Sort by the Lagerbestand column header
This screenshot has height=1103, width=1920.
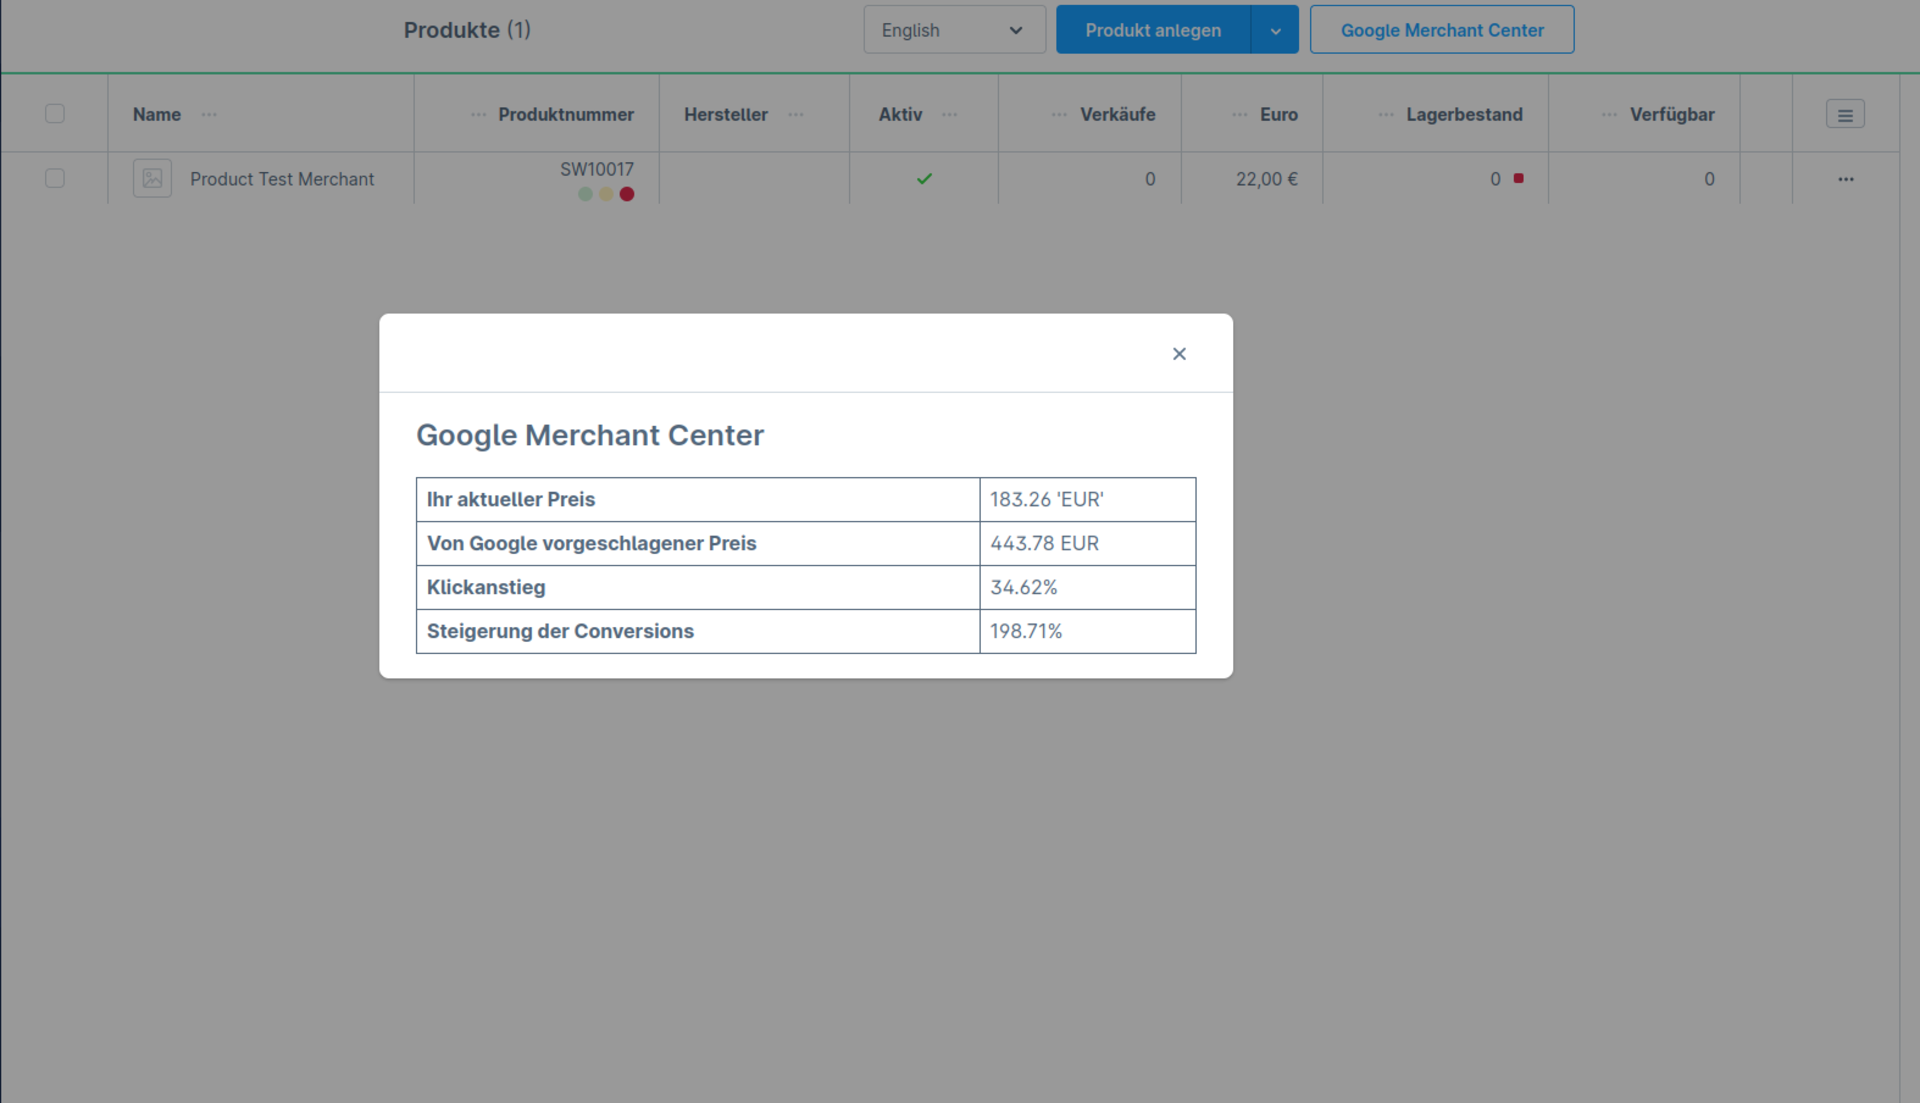coord(1465,115)
